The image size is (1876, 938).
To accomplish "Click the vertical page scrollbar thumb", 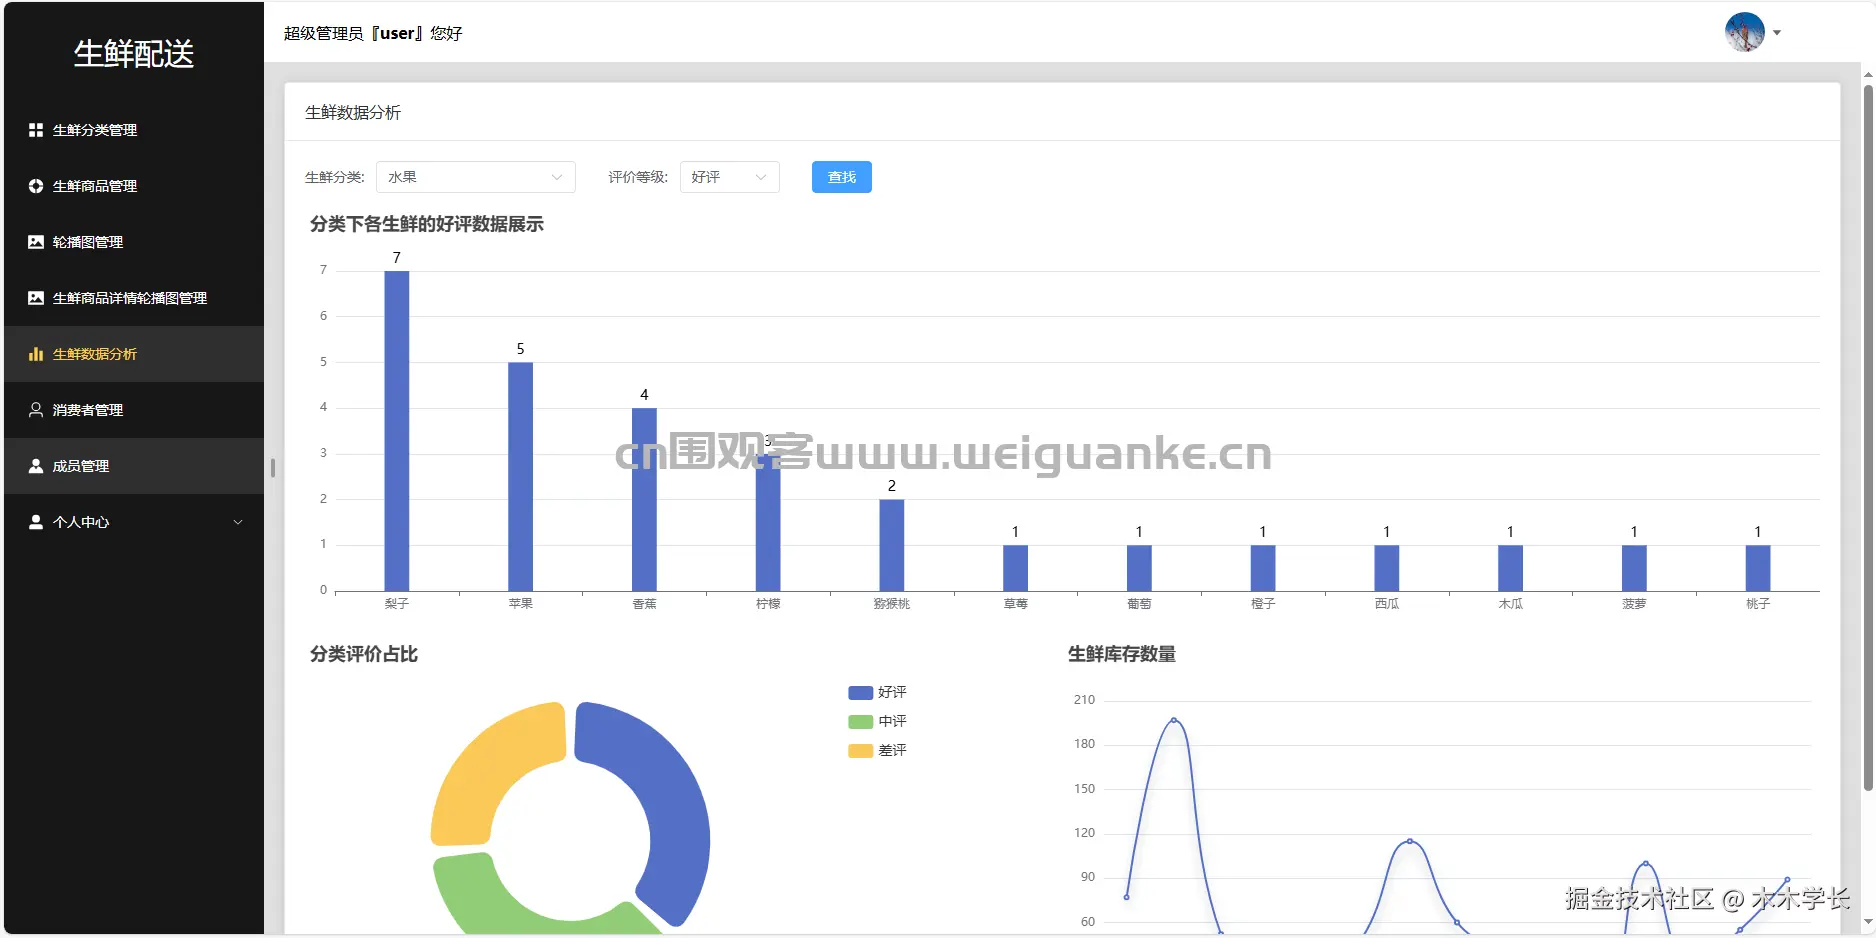I will coord(1868,438).
